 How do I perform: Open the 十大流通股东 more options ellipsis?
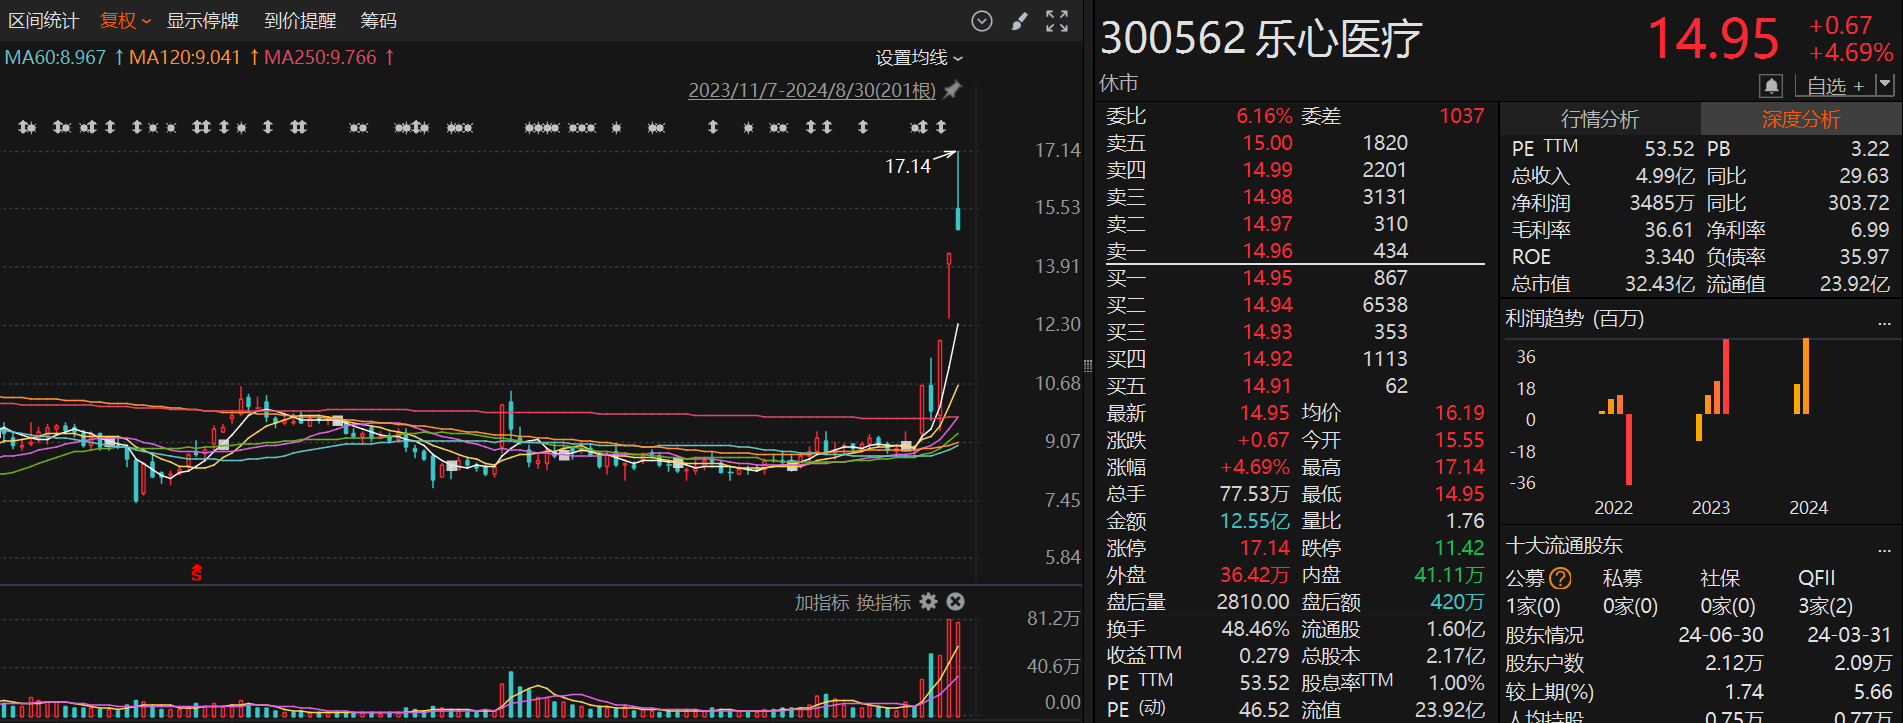coord(1884,550)
